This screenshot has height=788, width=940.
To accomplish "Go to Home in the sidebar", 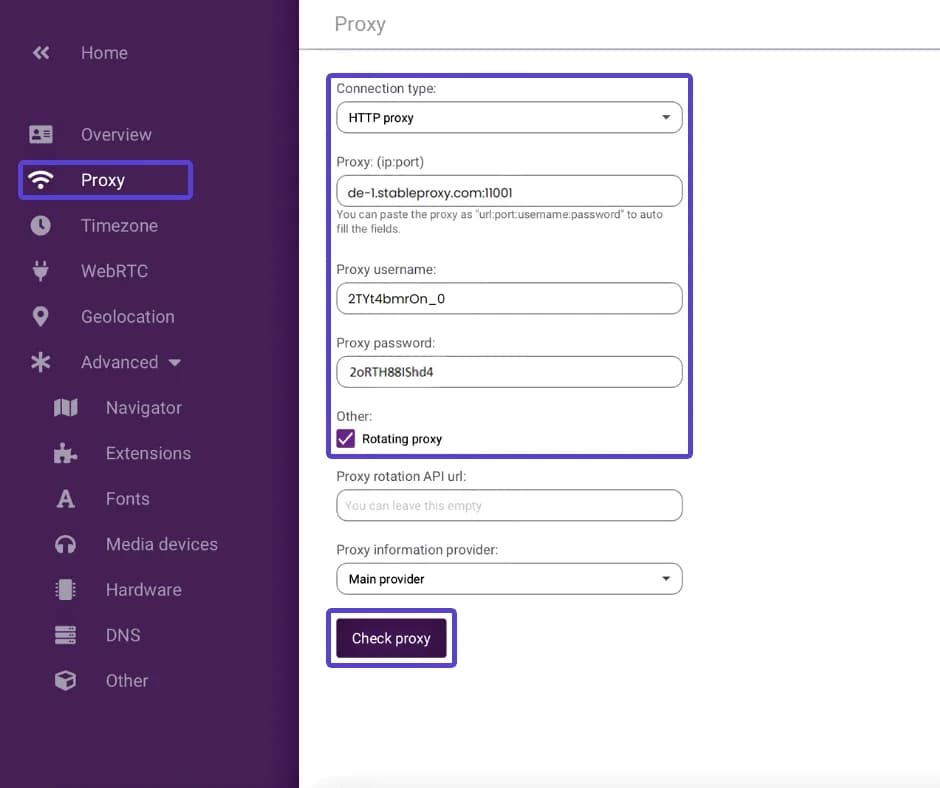I will [104, 53].
